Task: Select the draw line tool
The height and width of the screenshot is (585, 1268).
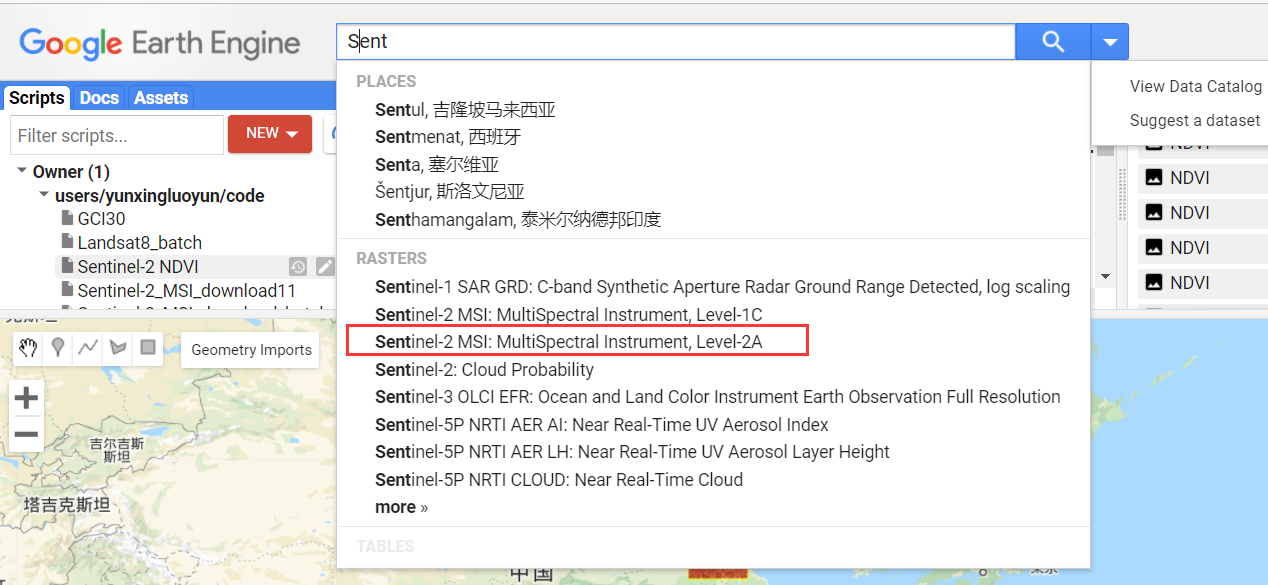Action: click(88, 348)
